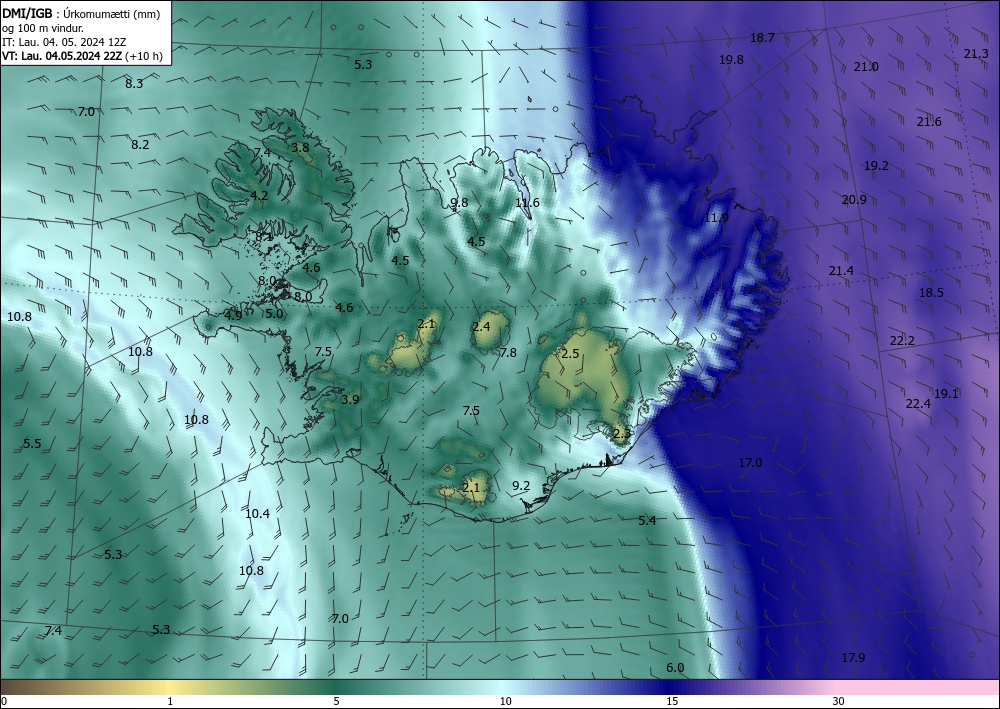Viewport: 1000px width, 709px height.
Task: Click the 18.7 value on the map
Action: coord(762,38)
